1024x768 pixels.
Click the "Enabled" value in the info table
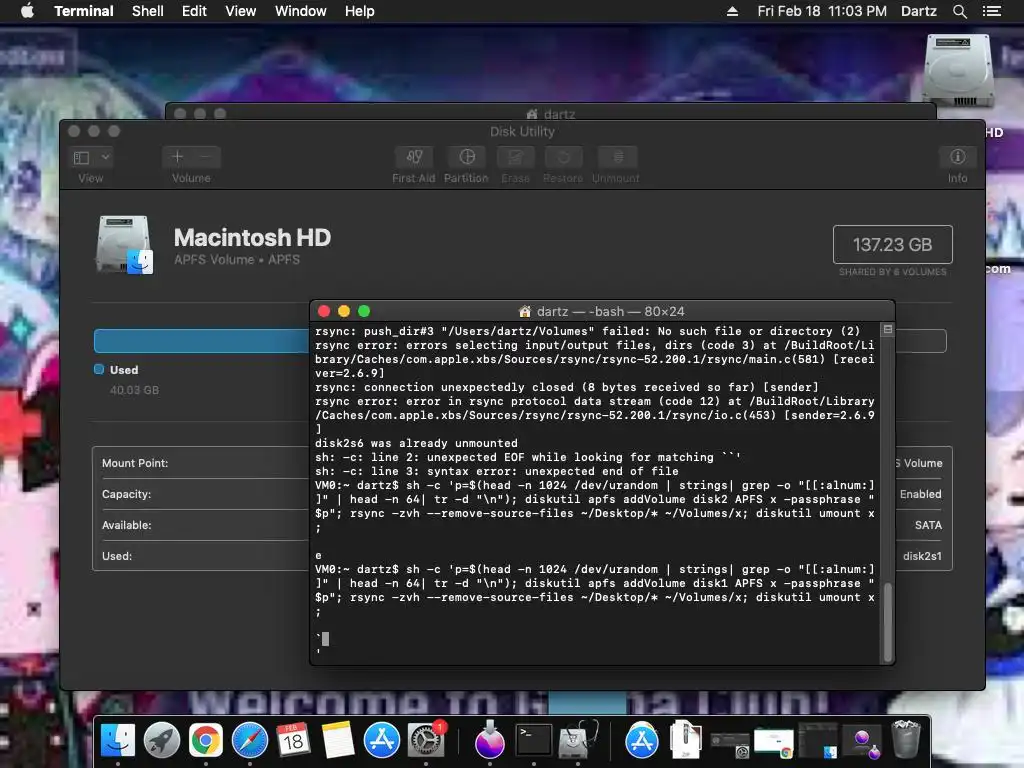pos(921,494)
